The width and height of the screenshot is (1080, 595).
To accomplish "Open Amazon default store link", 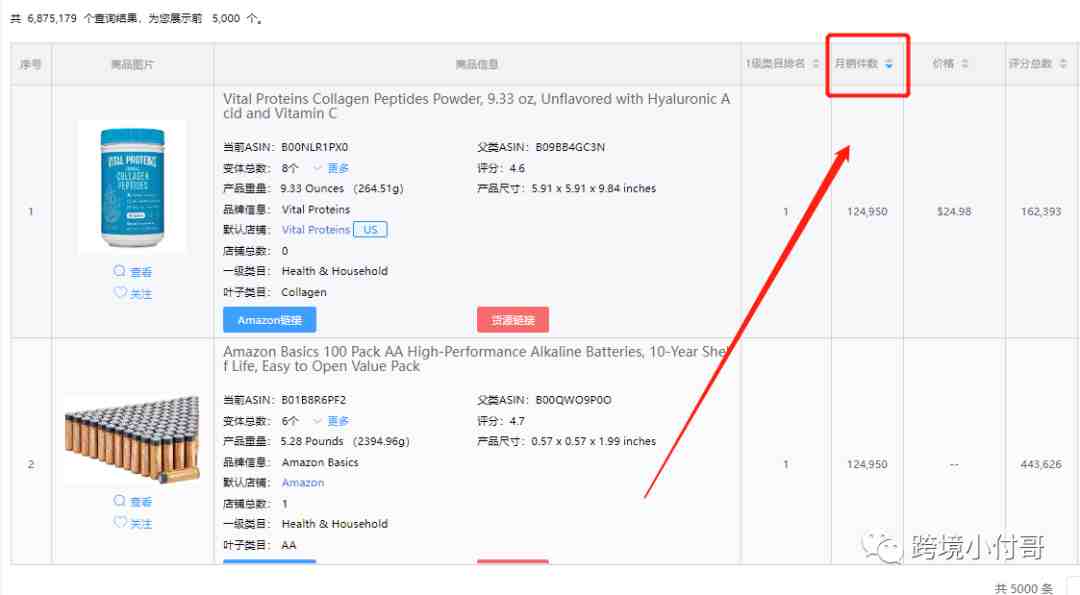I will (x=302, y=483).
